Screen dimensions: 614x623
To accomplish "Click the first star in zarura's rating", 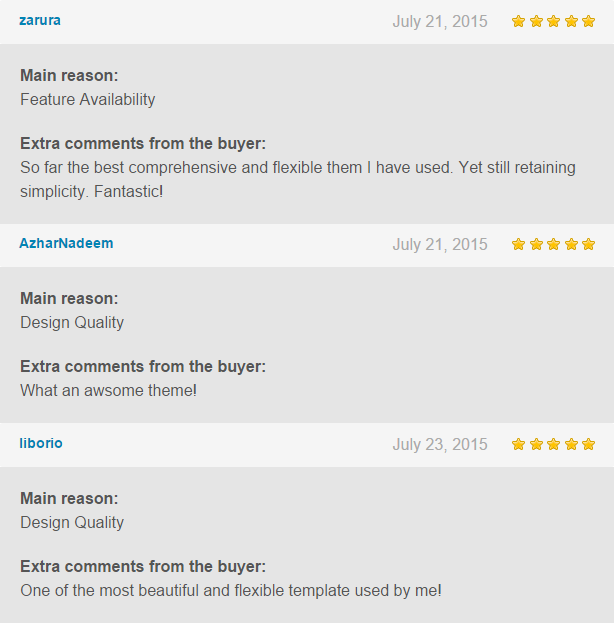I will click(x=519, y=21).
